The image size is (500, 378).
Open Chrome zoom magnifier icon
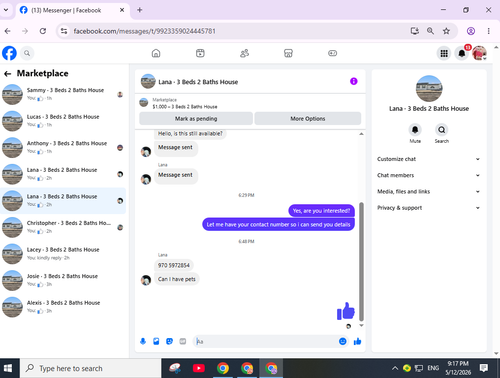point(430,31)
